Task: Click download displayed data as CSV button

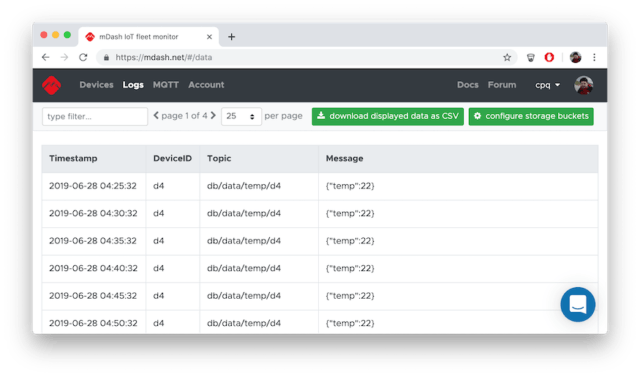Action: [x=388, y=116]
